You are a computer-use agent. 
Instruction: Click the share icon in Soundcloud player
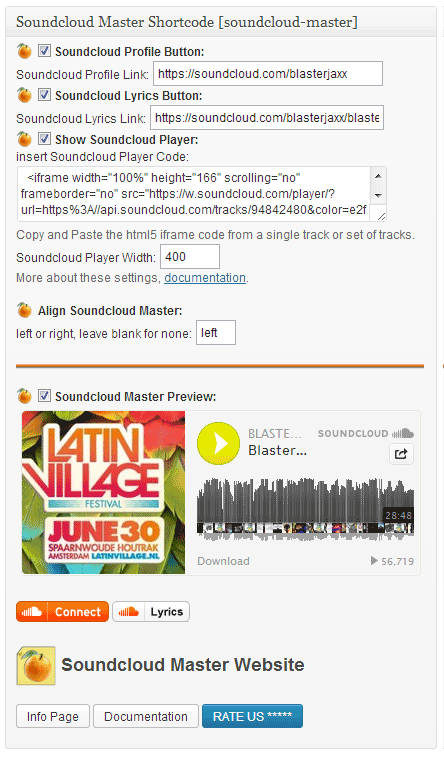401,454
